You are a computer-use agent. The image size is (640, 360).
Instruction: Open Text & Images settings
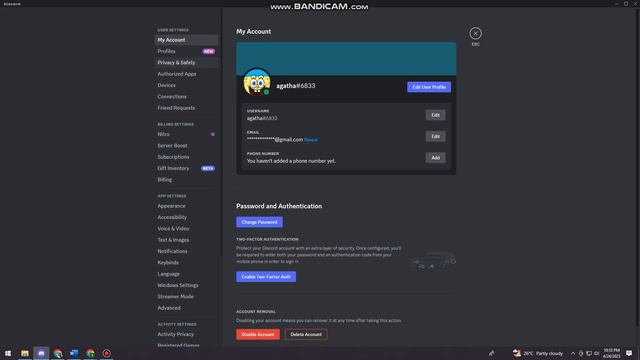tap(186, 240)
